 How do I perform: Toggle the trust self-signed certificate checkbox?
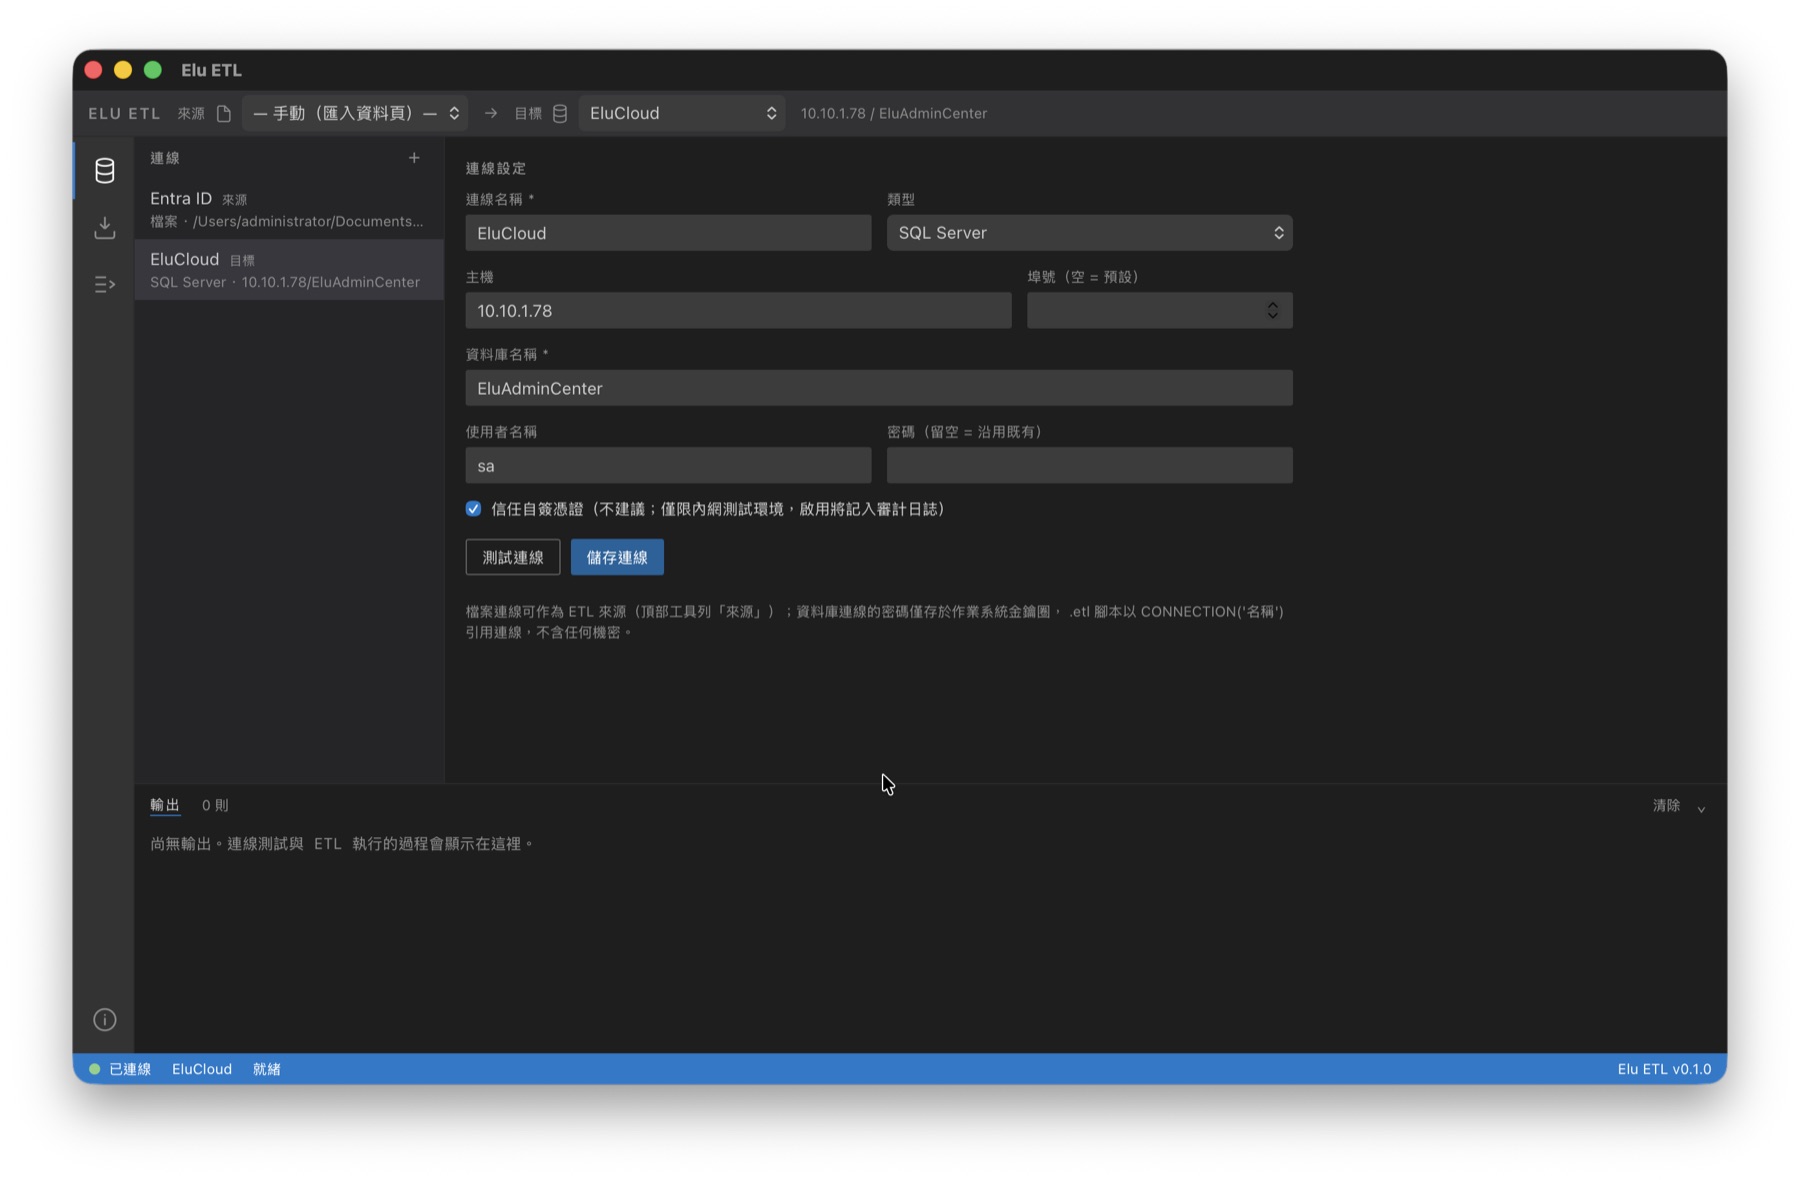coord(473,509)
